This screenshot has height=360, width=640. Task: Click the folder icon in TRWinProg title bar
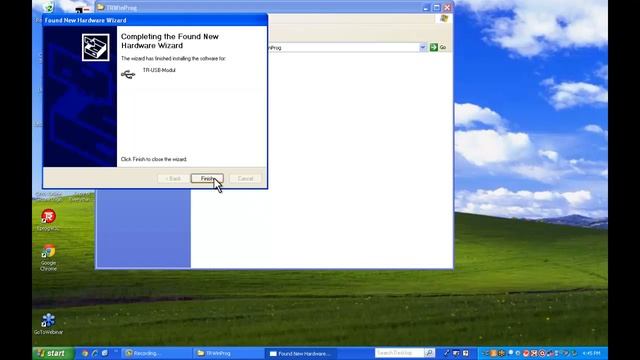100,7
